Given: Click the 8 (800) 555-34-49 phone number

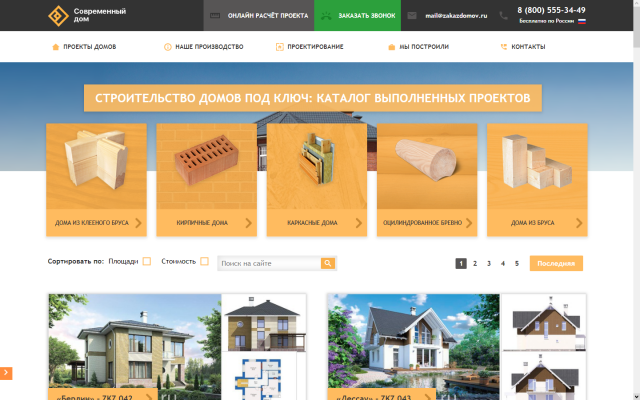Looking at the screenshot, I should (551, 10).
